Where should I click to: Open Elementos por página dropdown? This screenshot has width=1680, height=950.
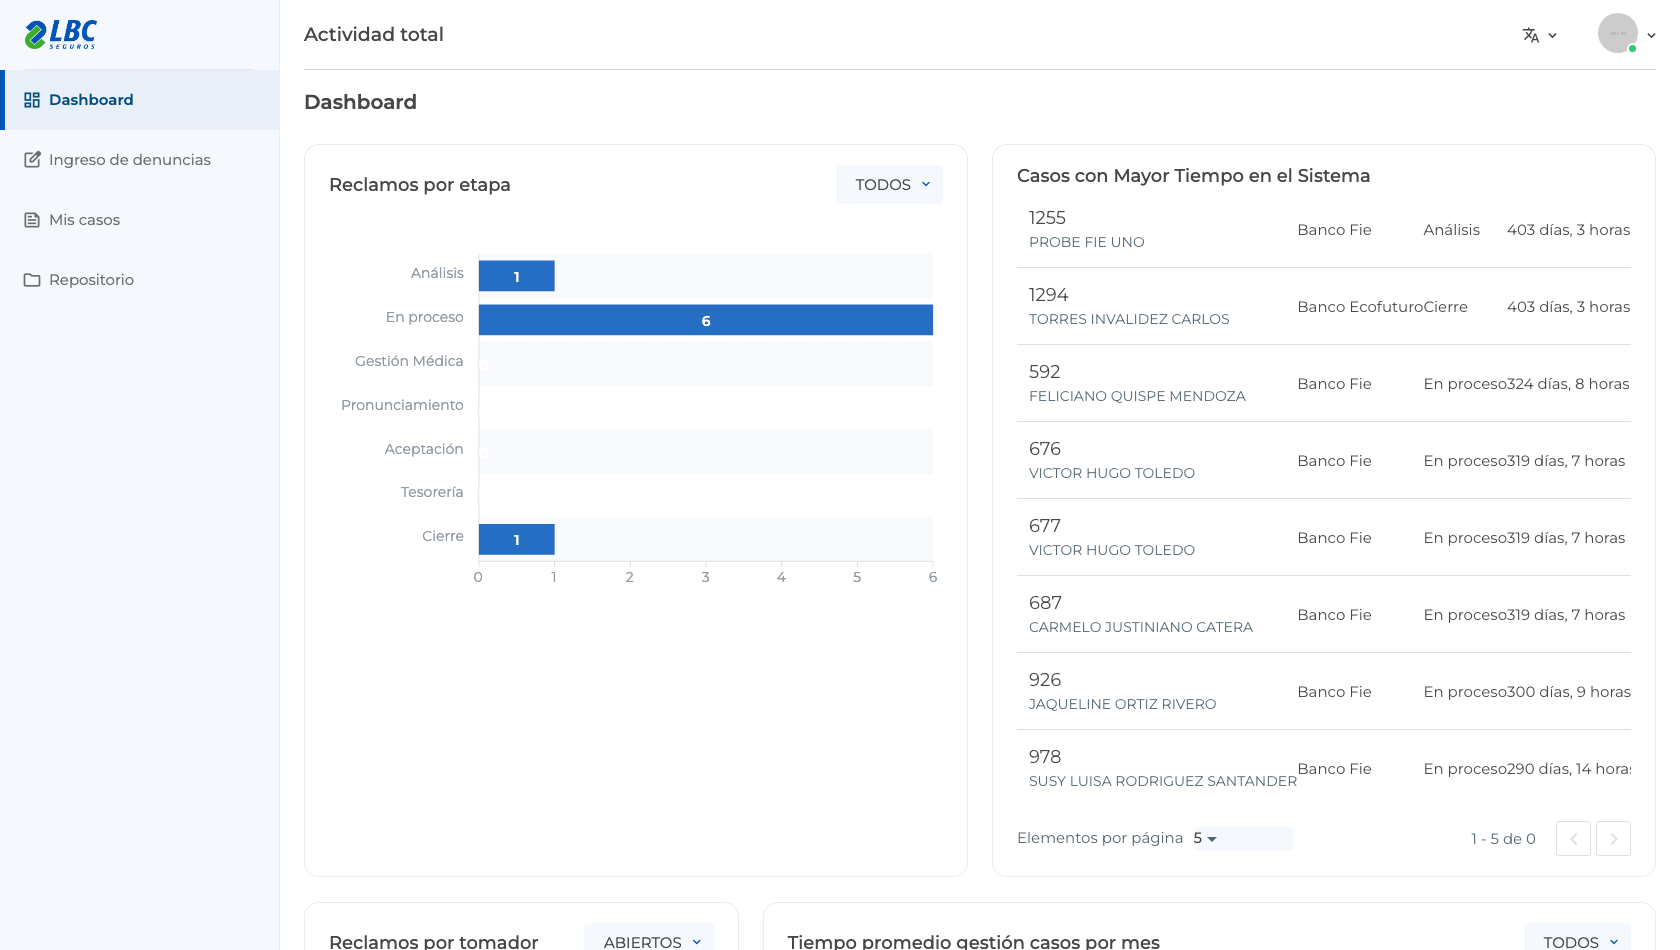point(1242,838)
